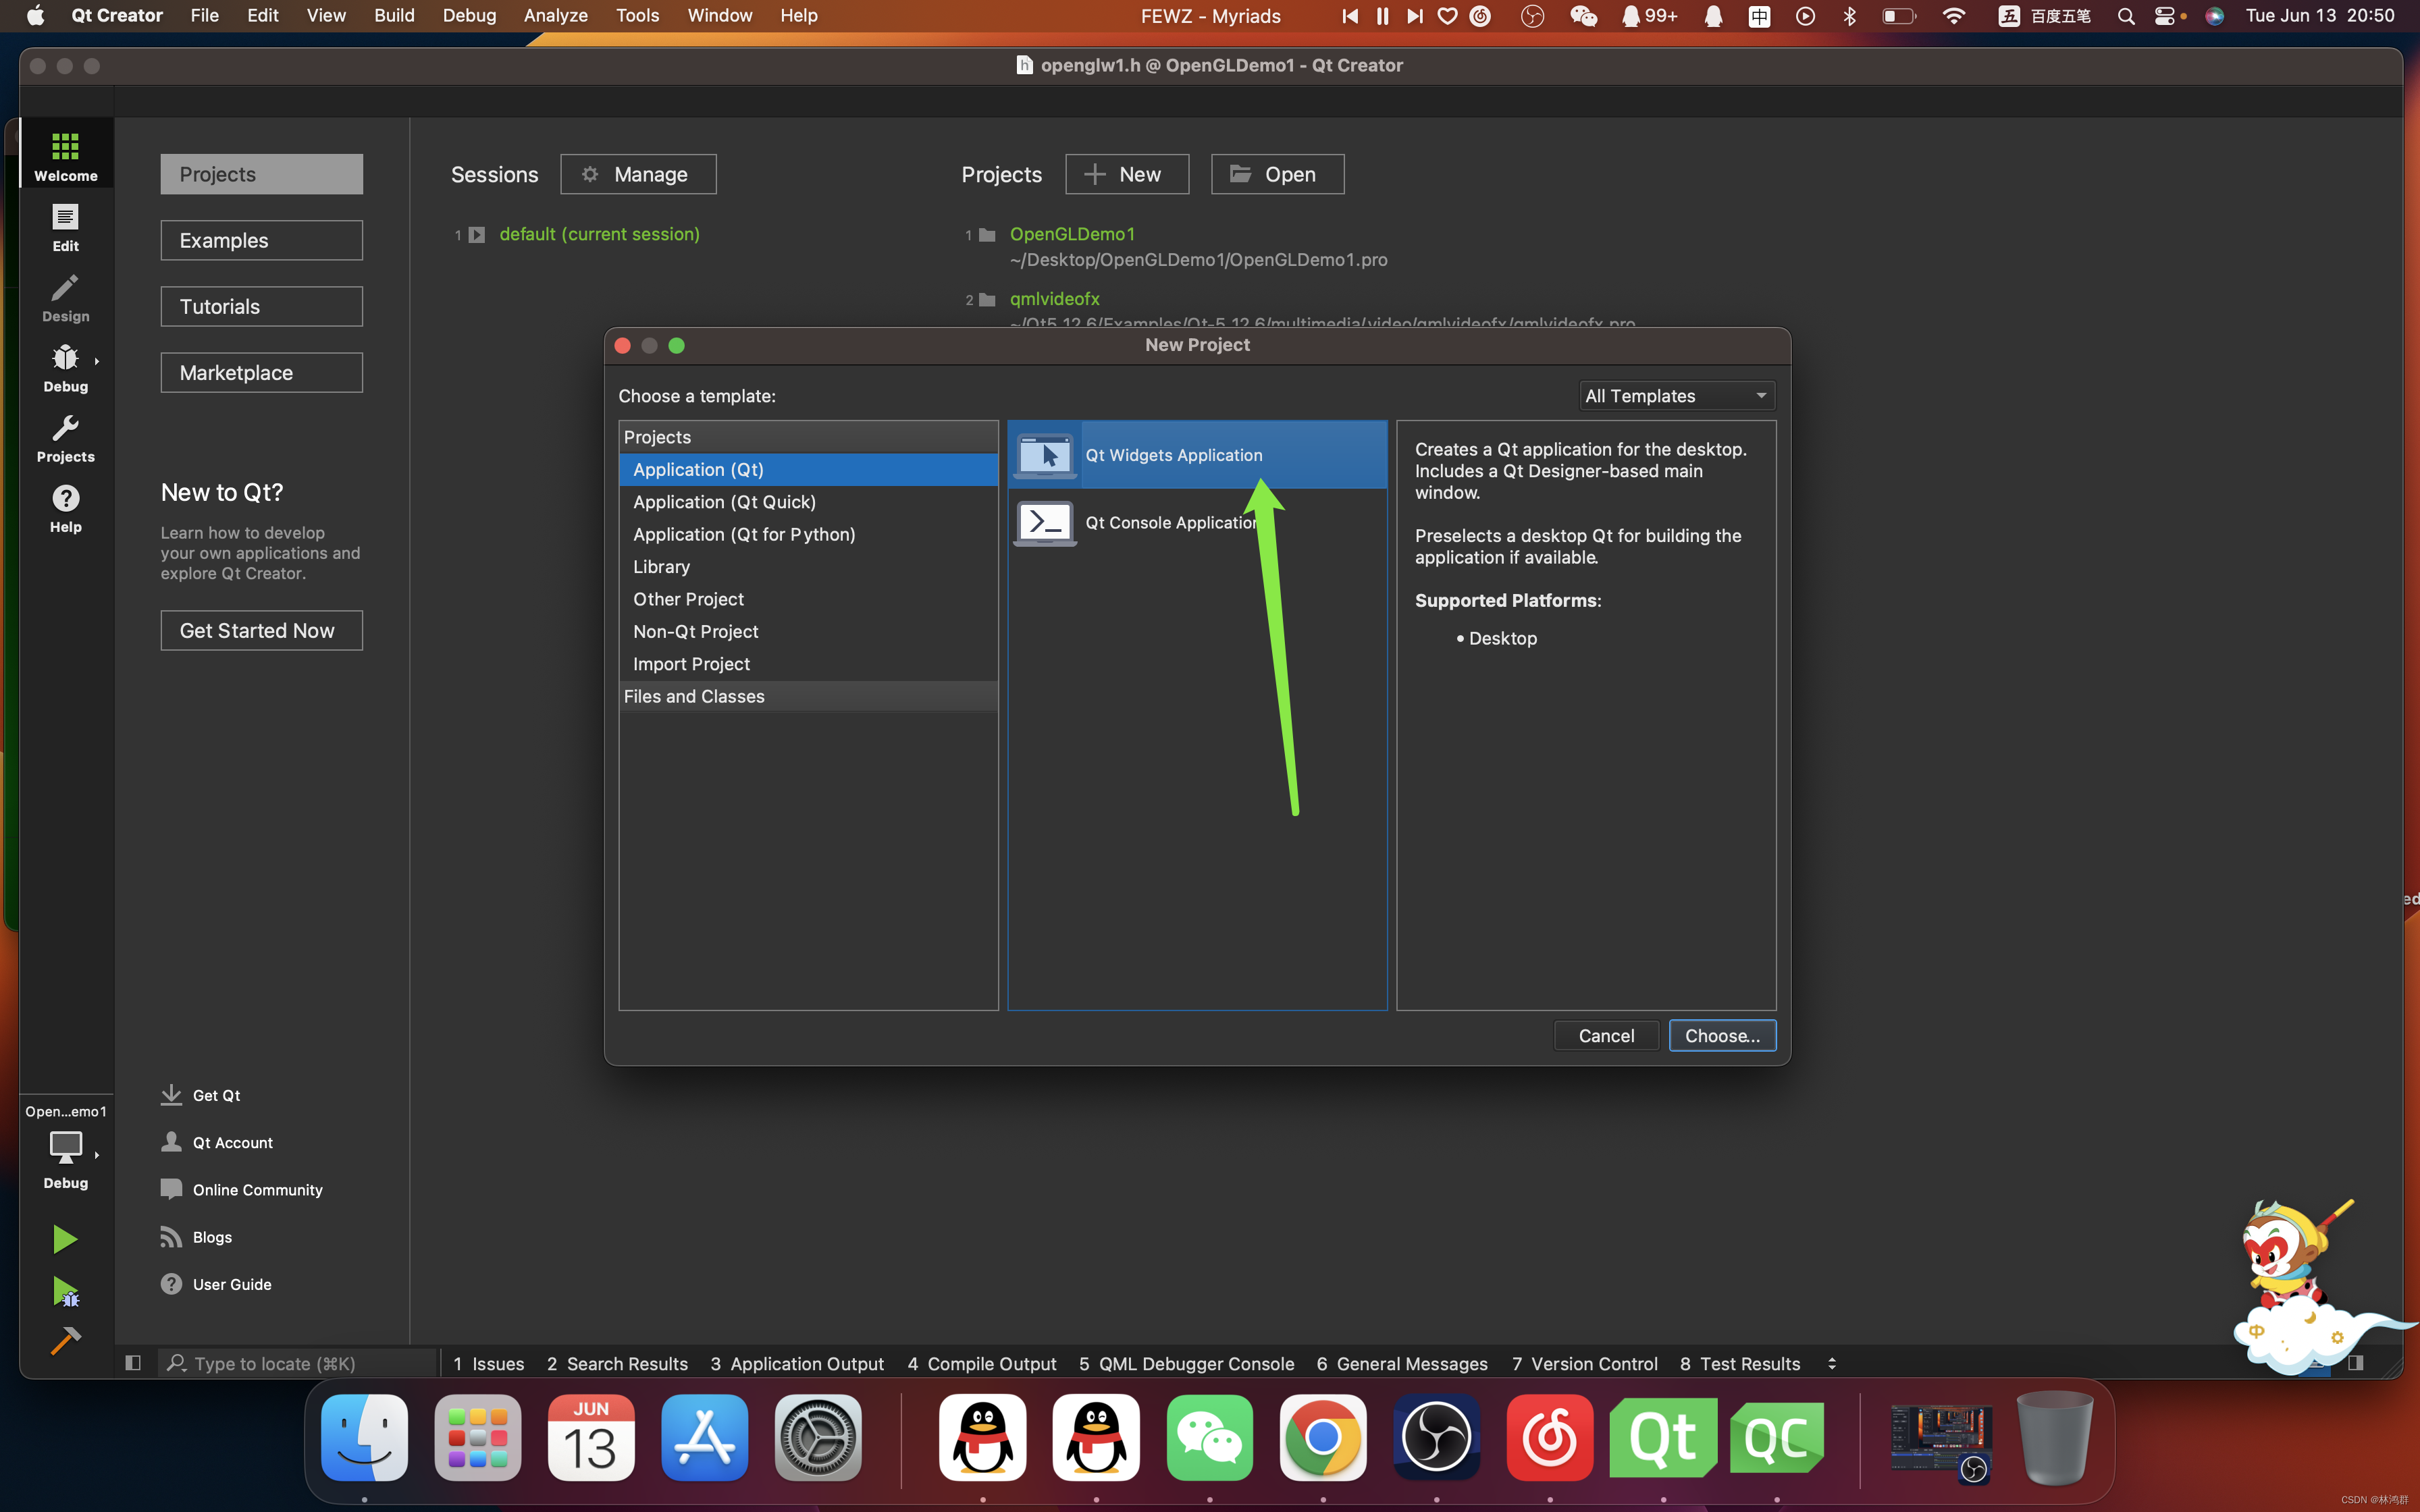Open the All Templates dropdown
This screenshot has width=2420, height=1512.
click(x=1676, y=396)
